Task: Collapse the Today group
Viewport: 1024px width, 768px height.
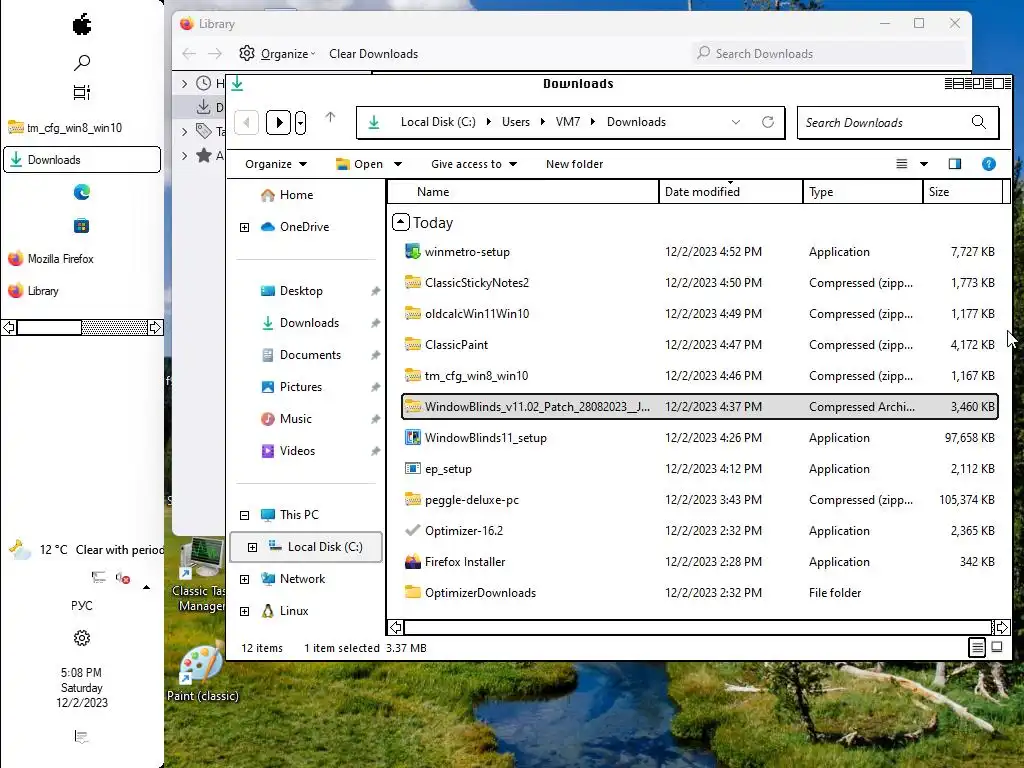Action: [x=401, y=222]
